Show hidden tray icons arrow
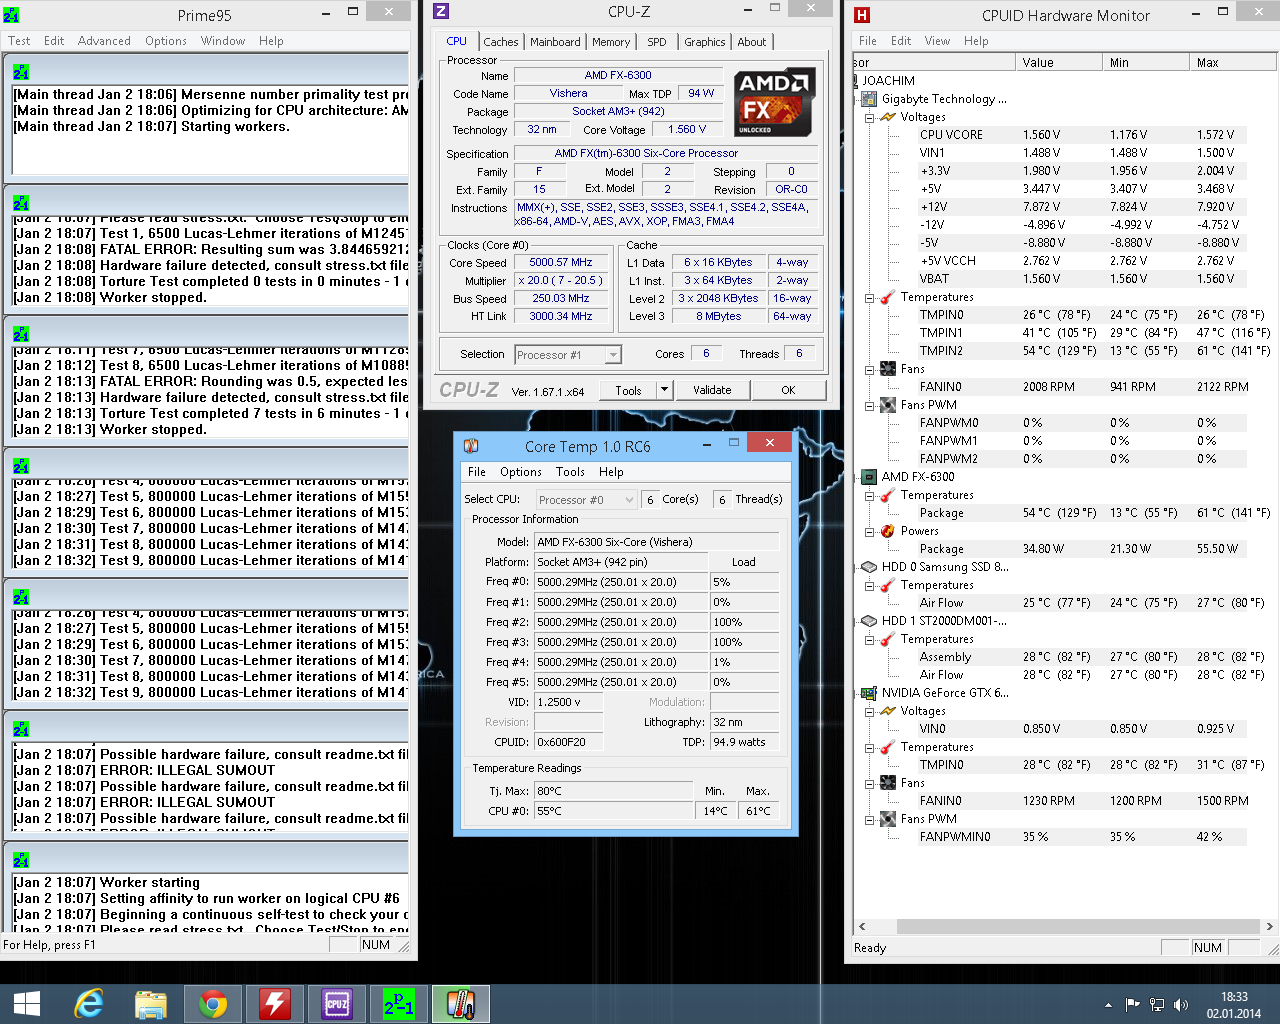Screen dimensions: 1280x1024 (1108, 1005)
